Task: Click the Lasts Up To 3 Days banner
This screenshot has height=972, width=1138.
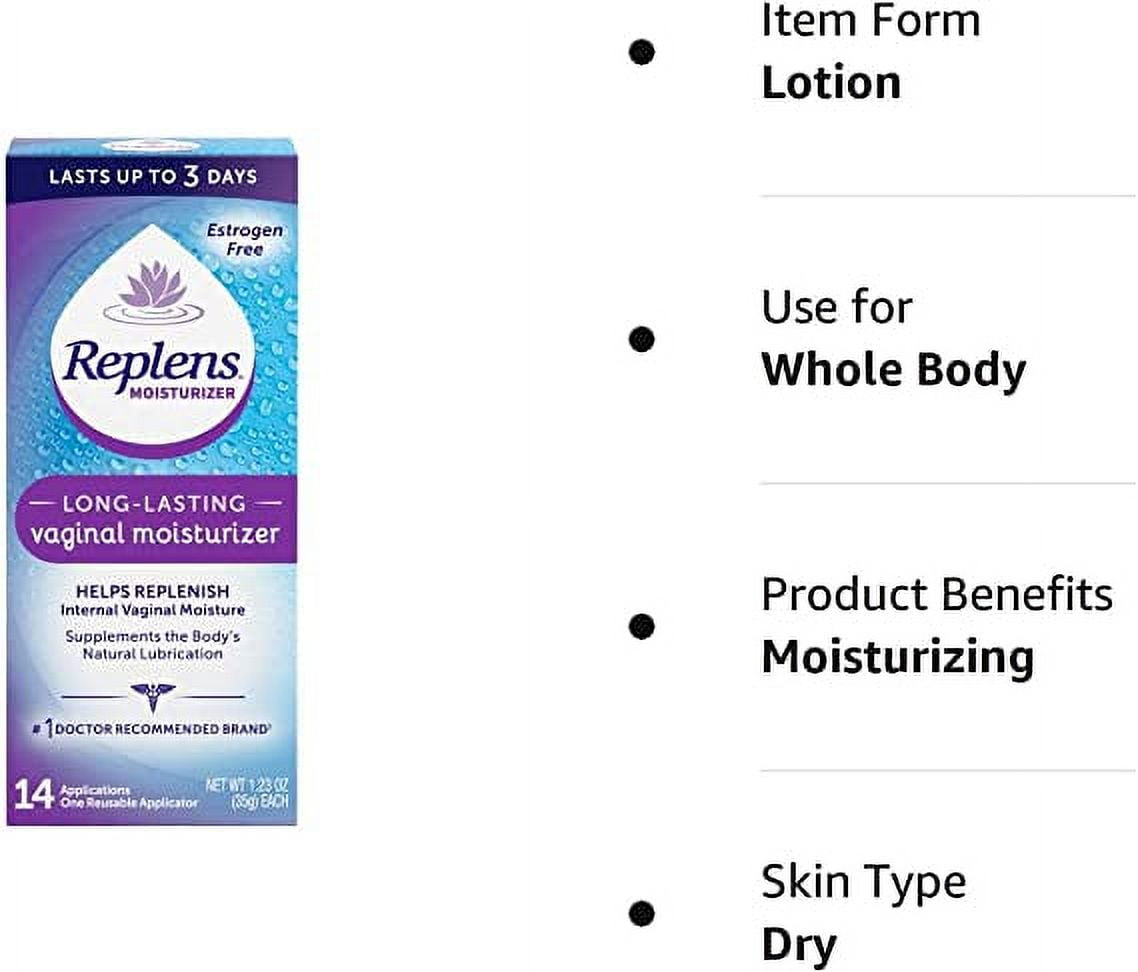Action: click(152, 176)
